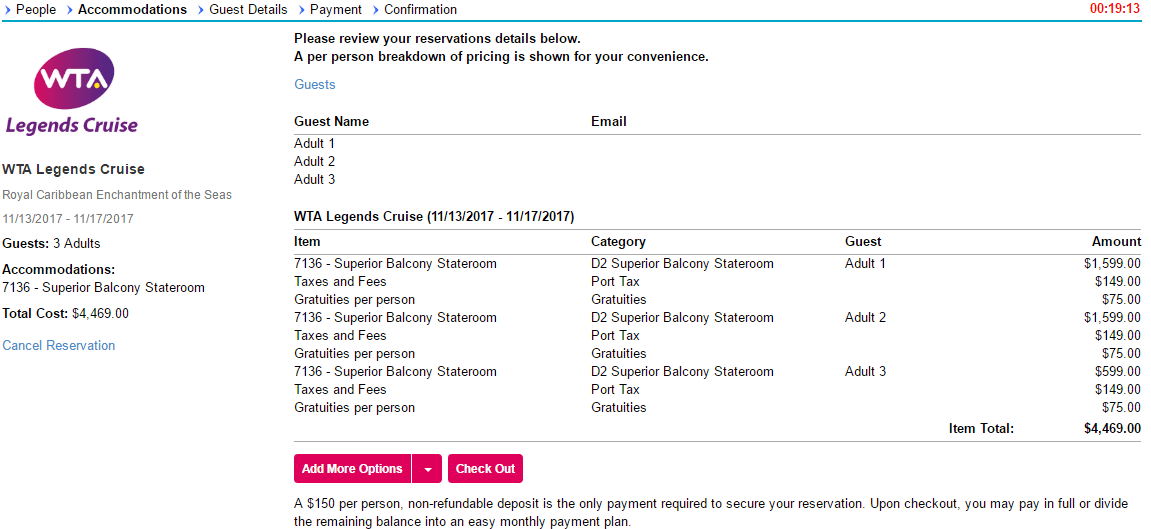Expand the Add More Options dropdown arrow
This screenshot has width=1151, height=529.
tap(427, 469)
